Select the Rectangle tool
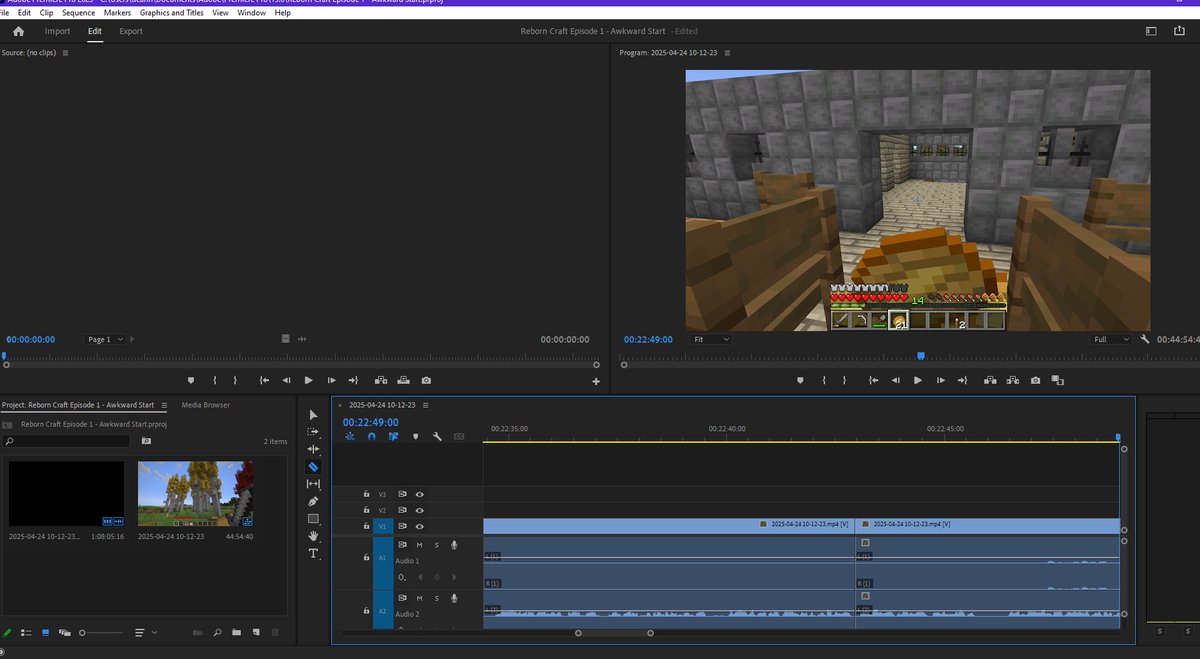The image size is (1200, 659). point(313,519)
